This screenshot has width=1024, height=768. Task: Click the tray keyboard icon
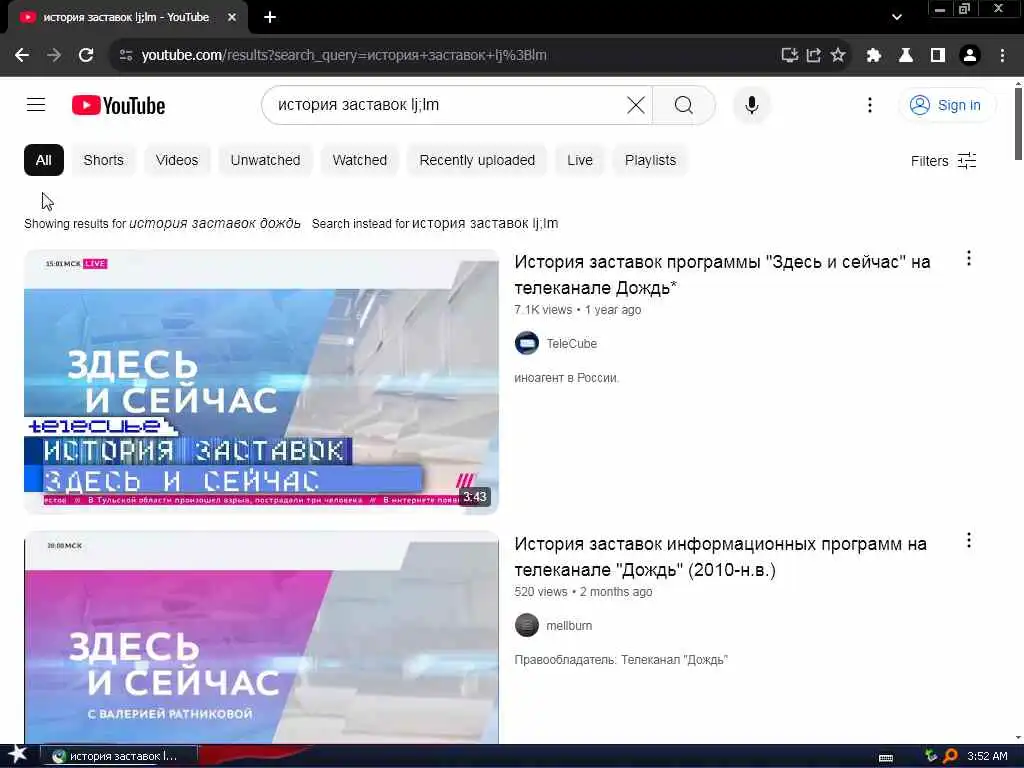pyautogui.click(x=886, y=758)
